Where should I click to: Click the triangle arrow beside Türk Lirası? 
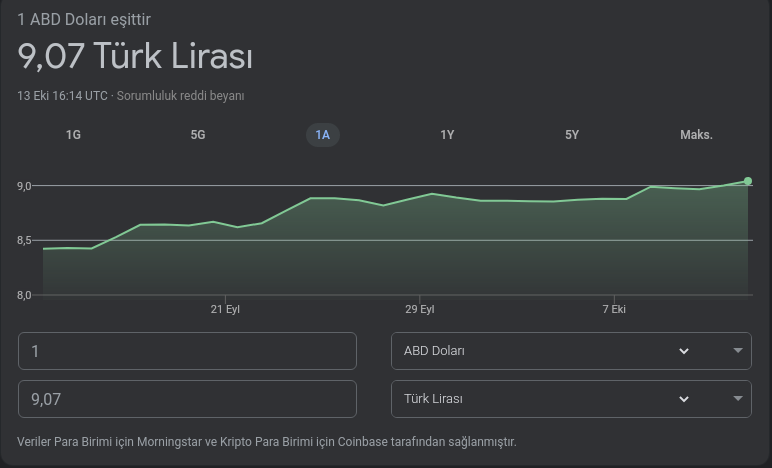(738, 399)
